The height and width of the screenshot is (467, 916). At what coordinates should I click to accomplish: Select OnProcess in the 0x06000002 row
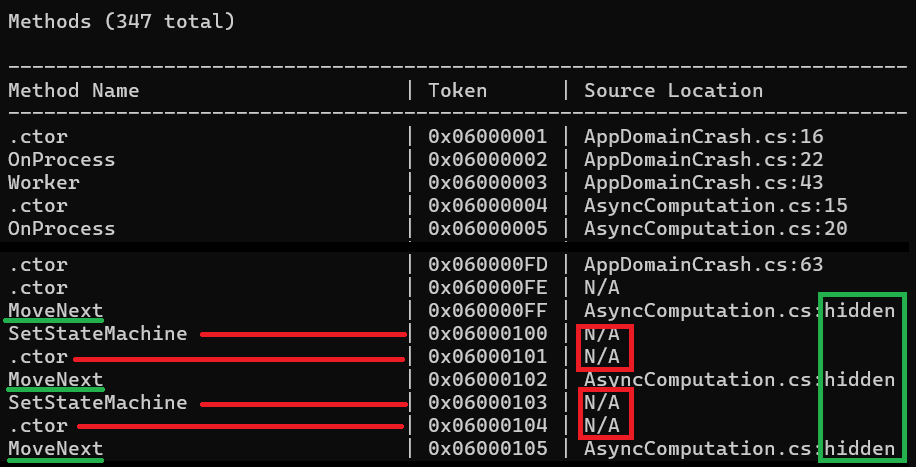pos(61,160)
